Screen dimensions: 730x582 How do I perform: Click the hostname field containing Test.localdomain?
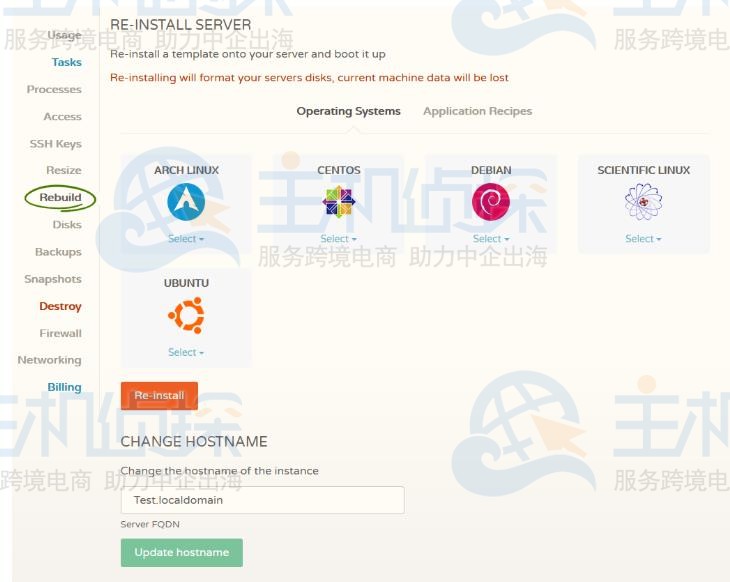[263, 500]
